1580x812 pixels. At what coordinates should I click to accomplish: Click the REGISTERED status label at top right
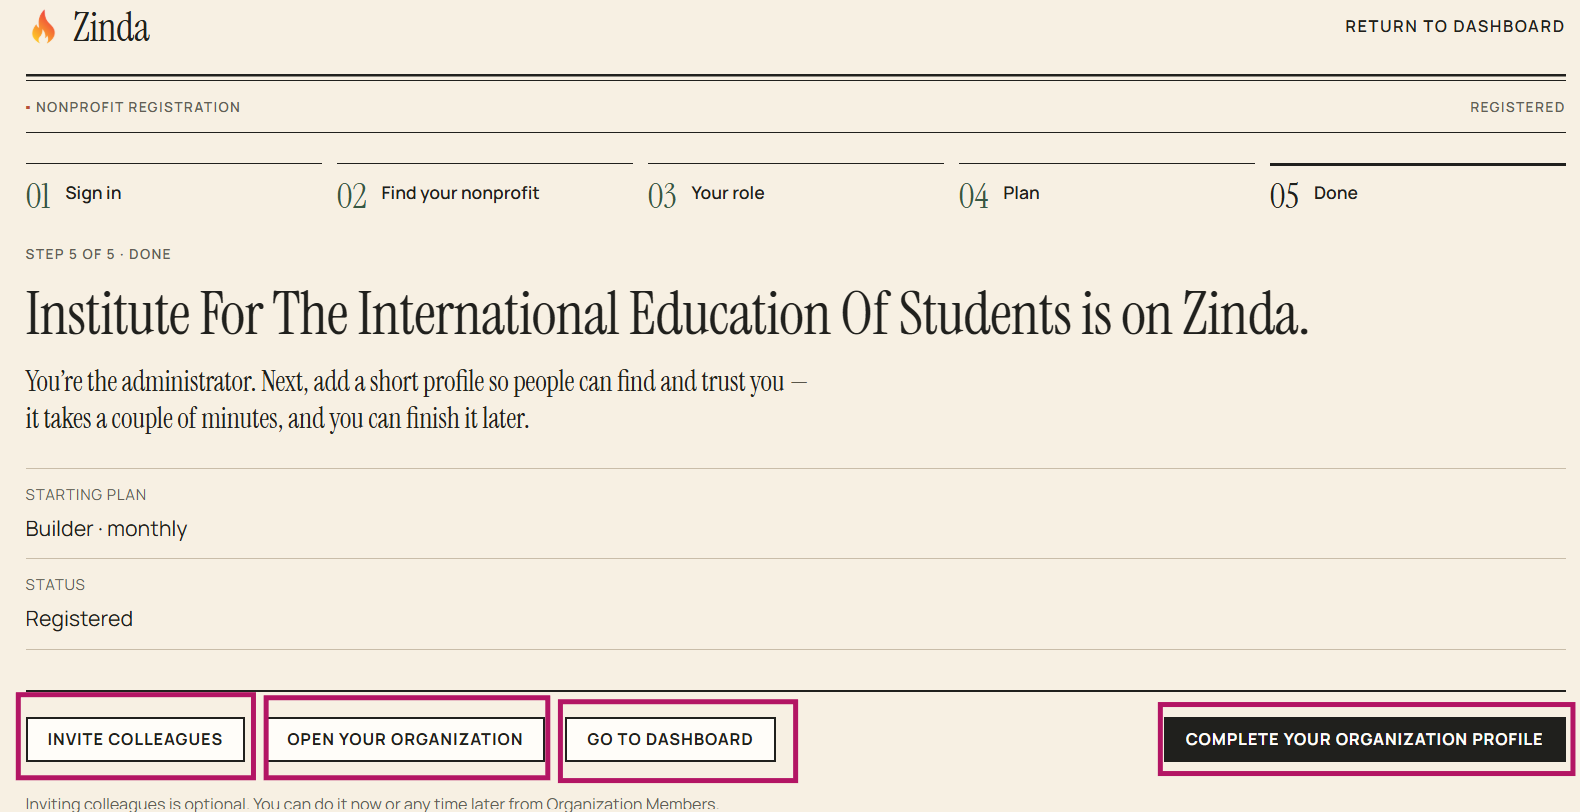1517,107
